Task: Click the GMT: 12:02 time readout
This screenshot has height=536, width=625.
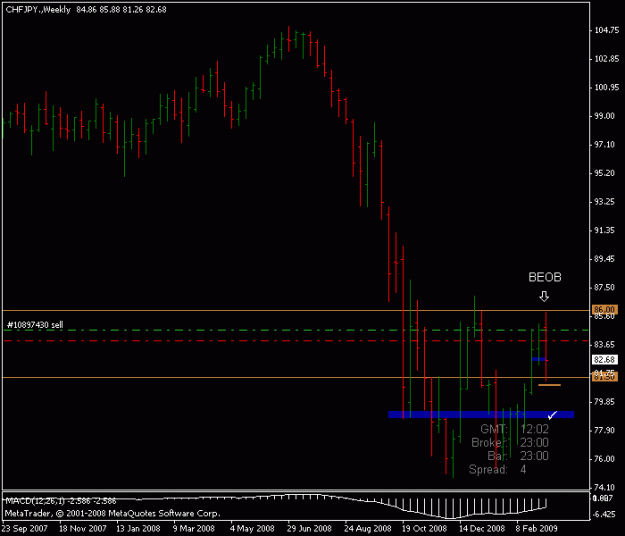Action: click(514, 429)
